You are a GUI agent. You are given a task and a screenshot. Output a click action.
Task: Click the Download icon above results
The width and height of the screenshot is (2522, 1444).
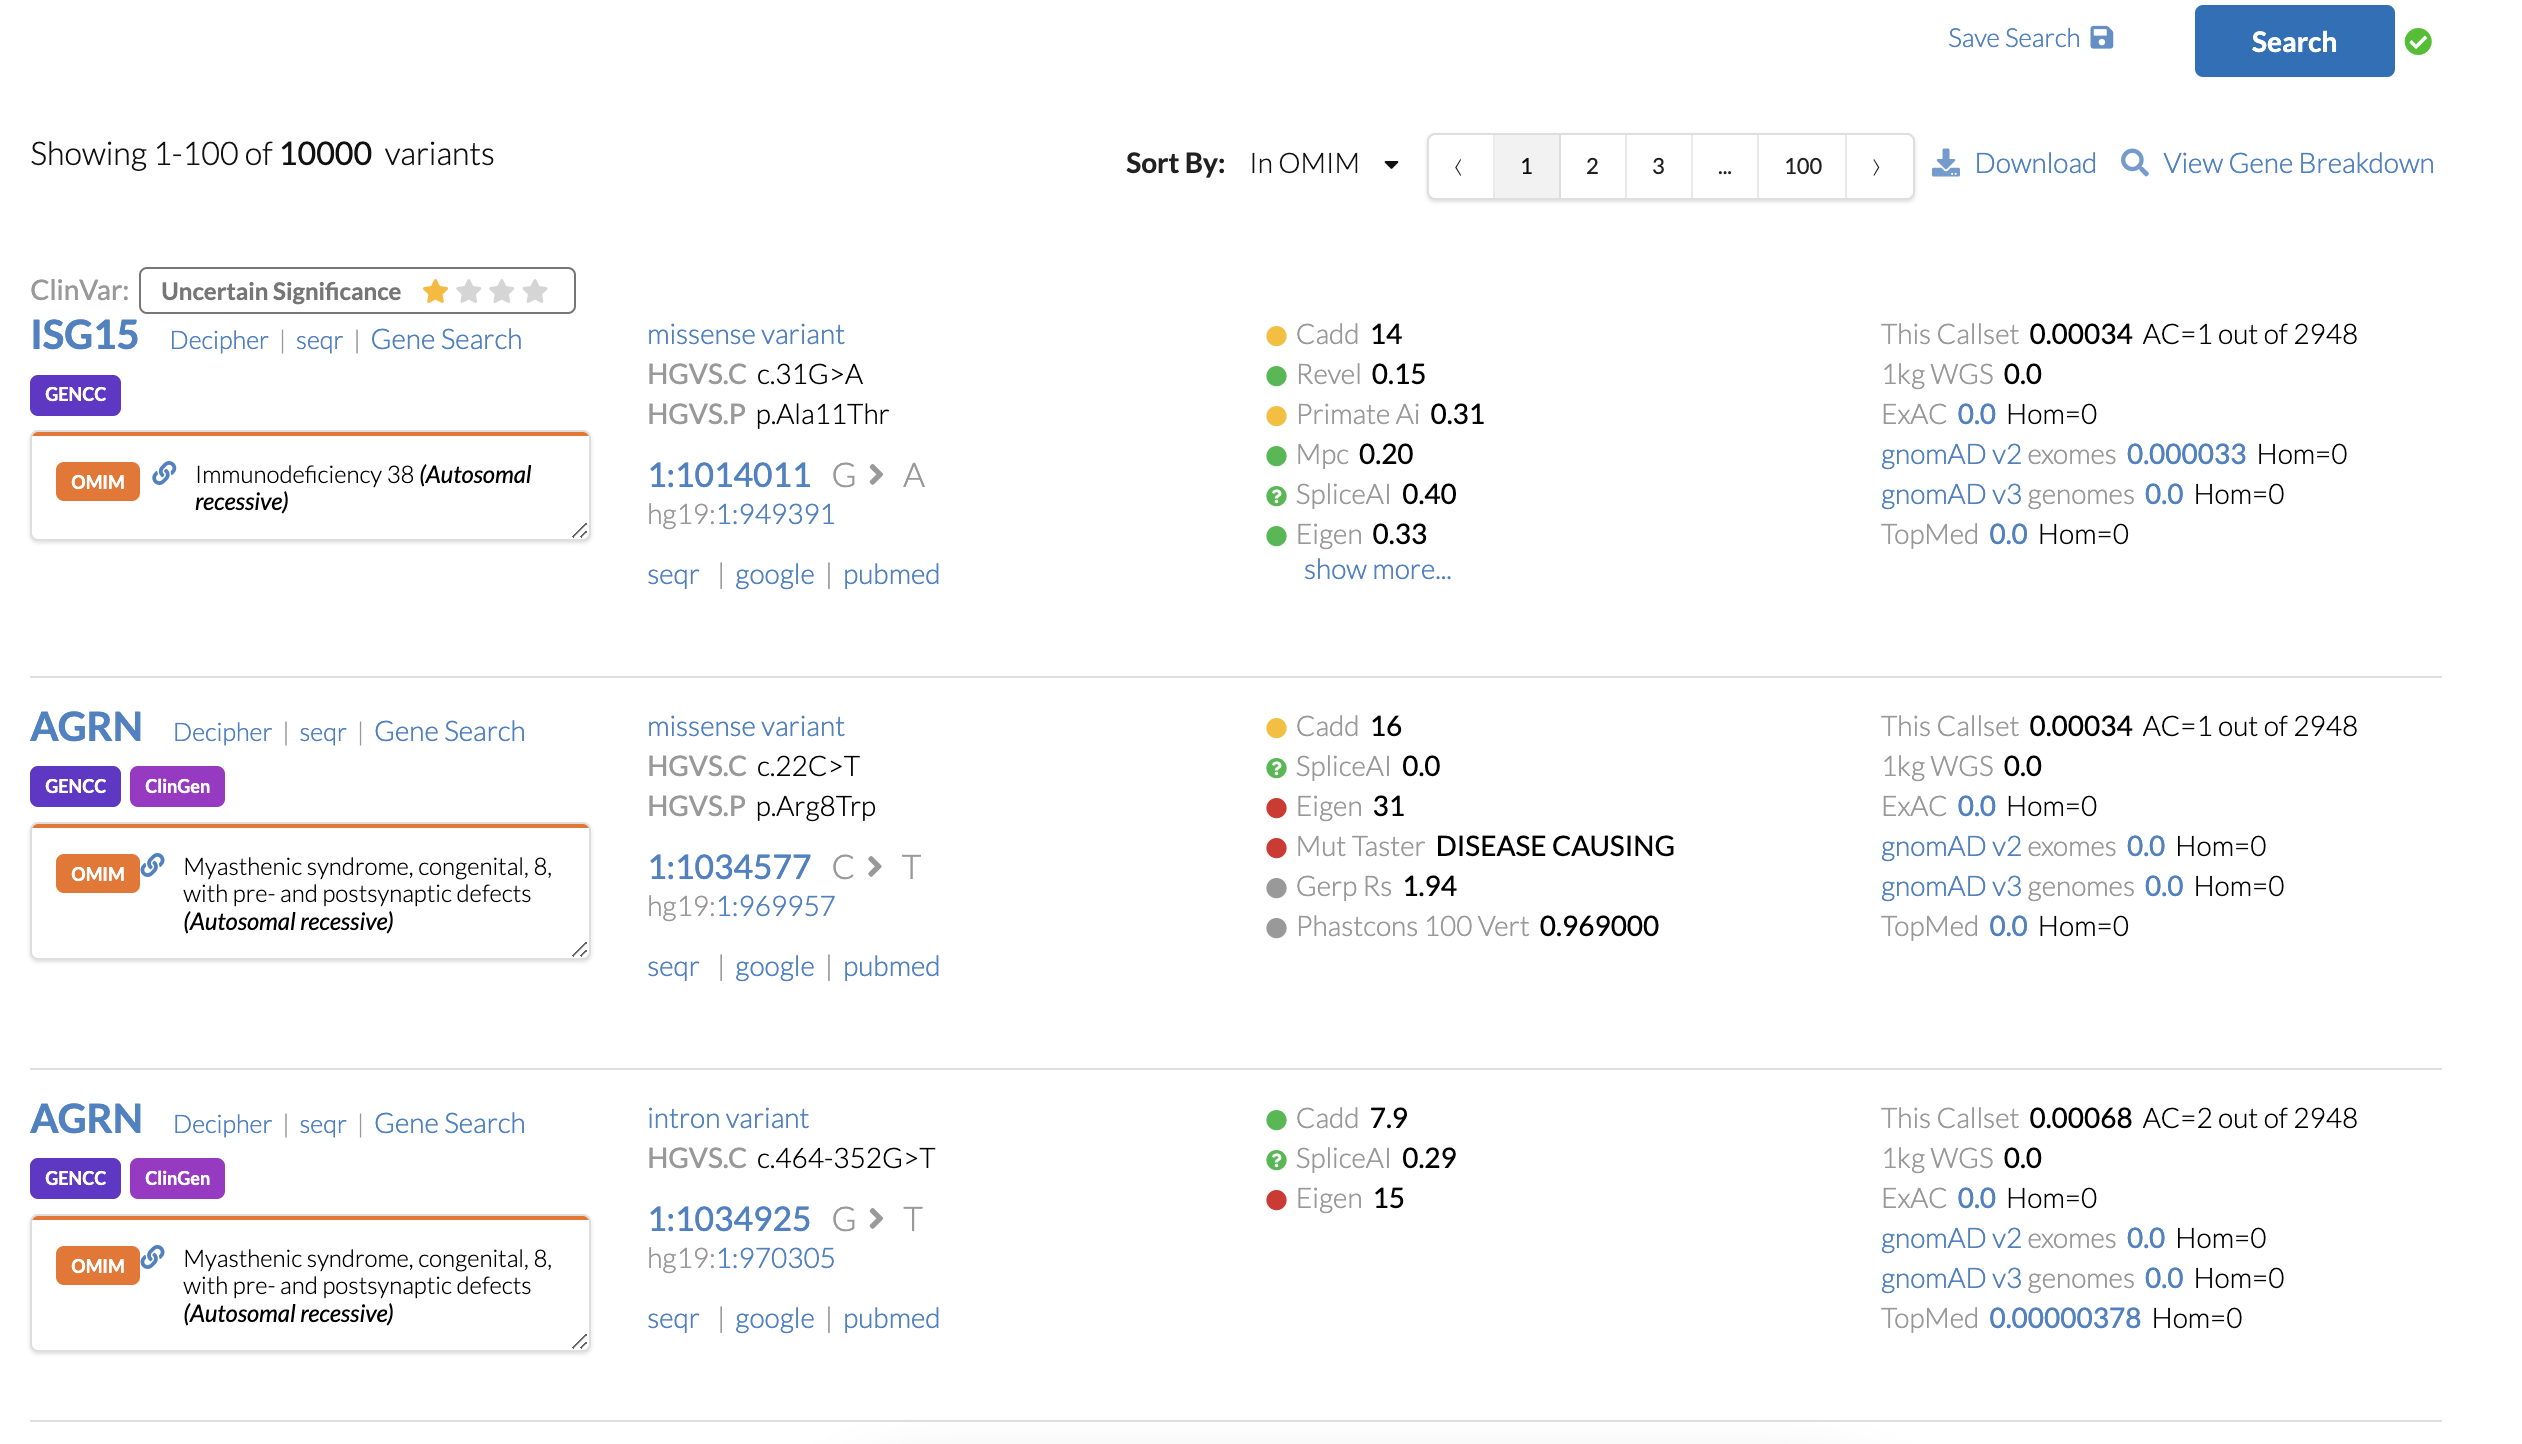click(x=1945, y=162)
